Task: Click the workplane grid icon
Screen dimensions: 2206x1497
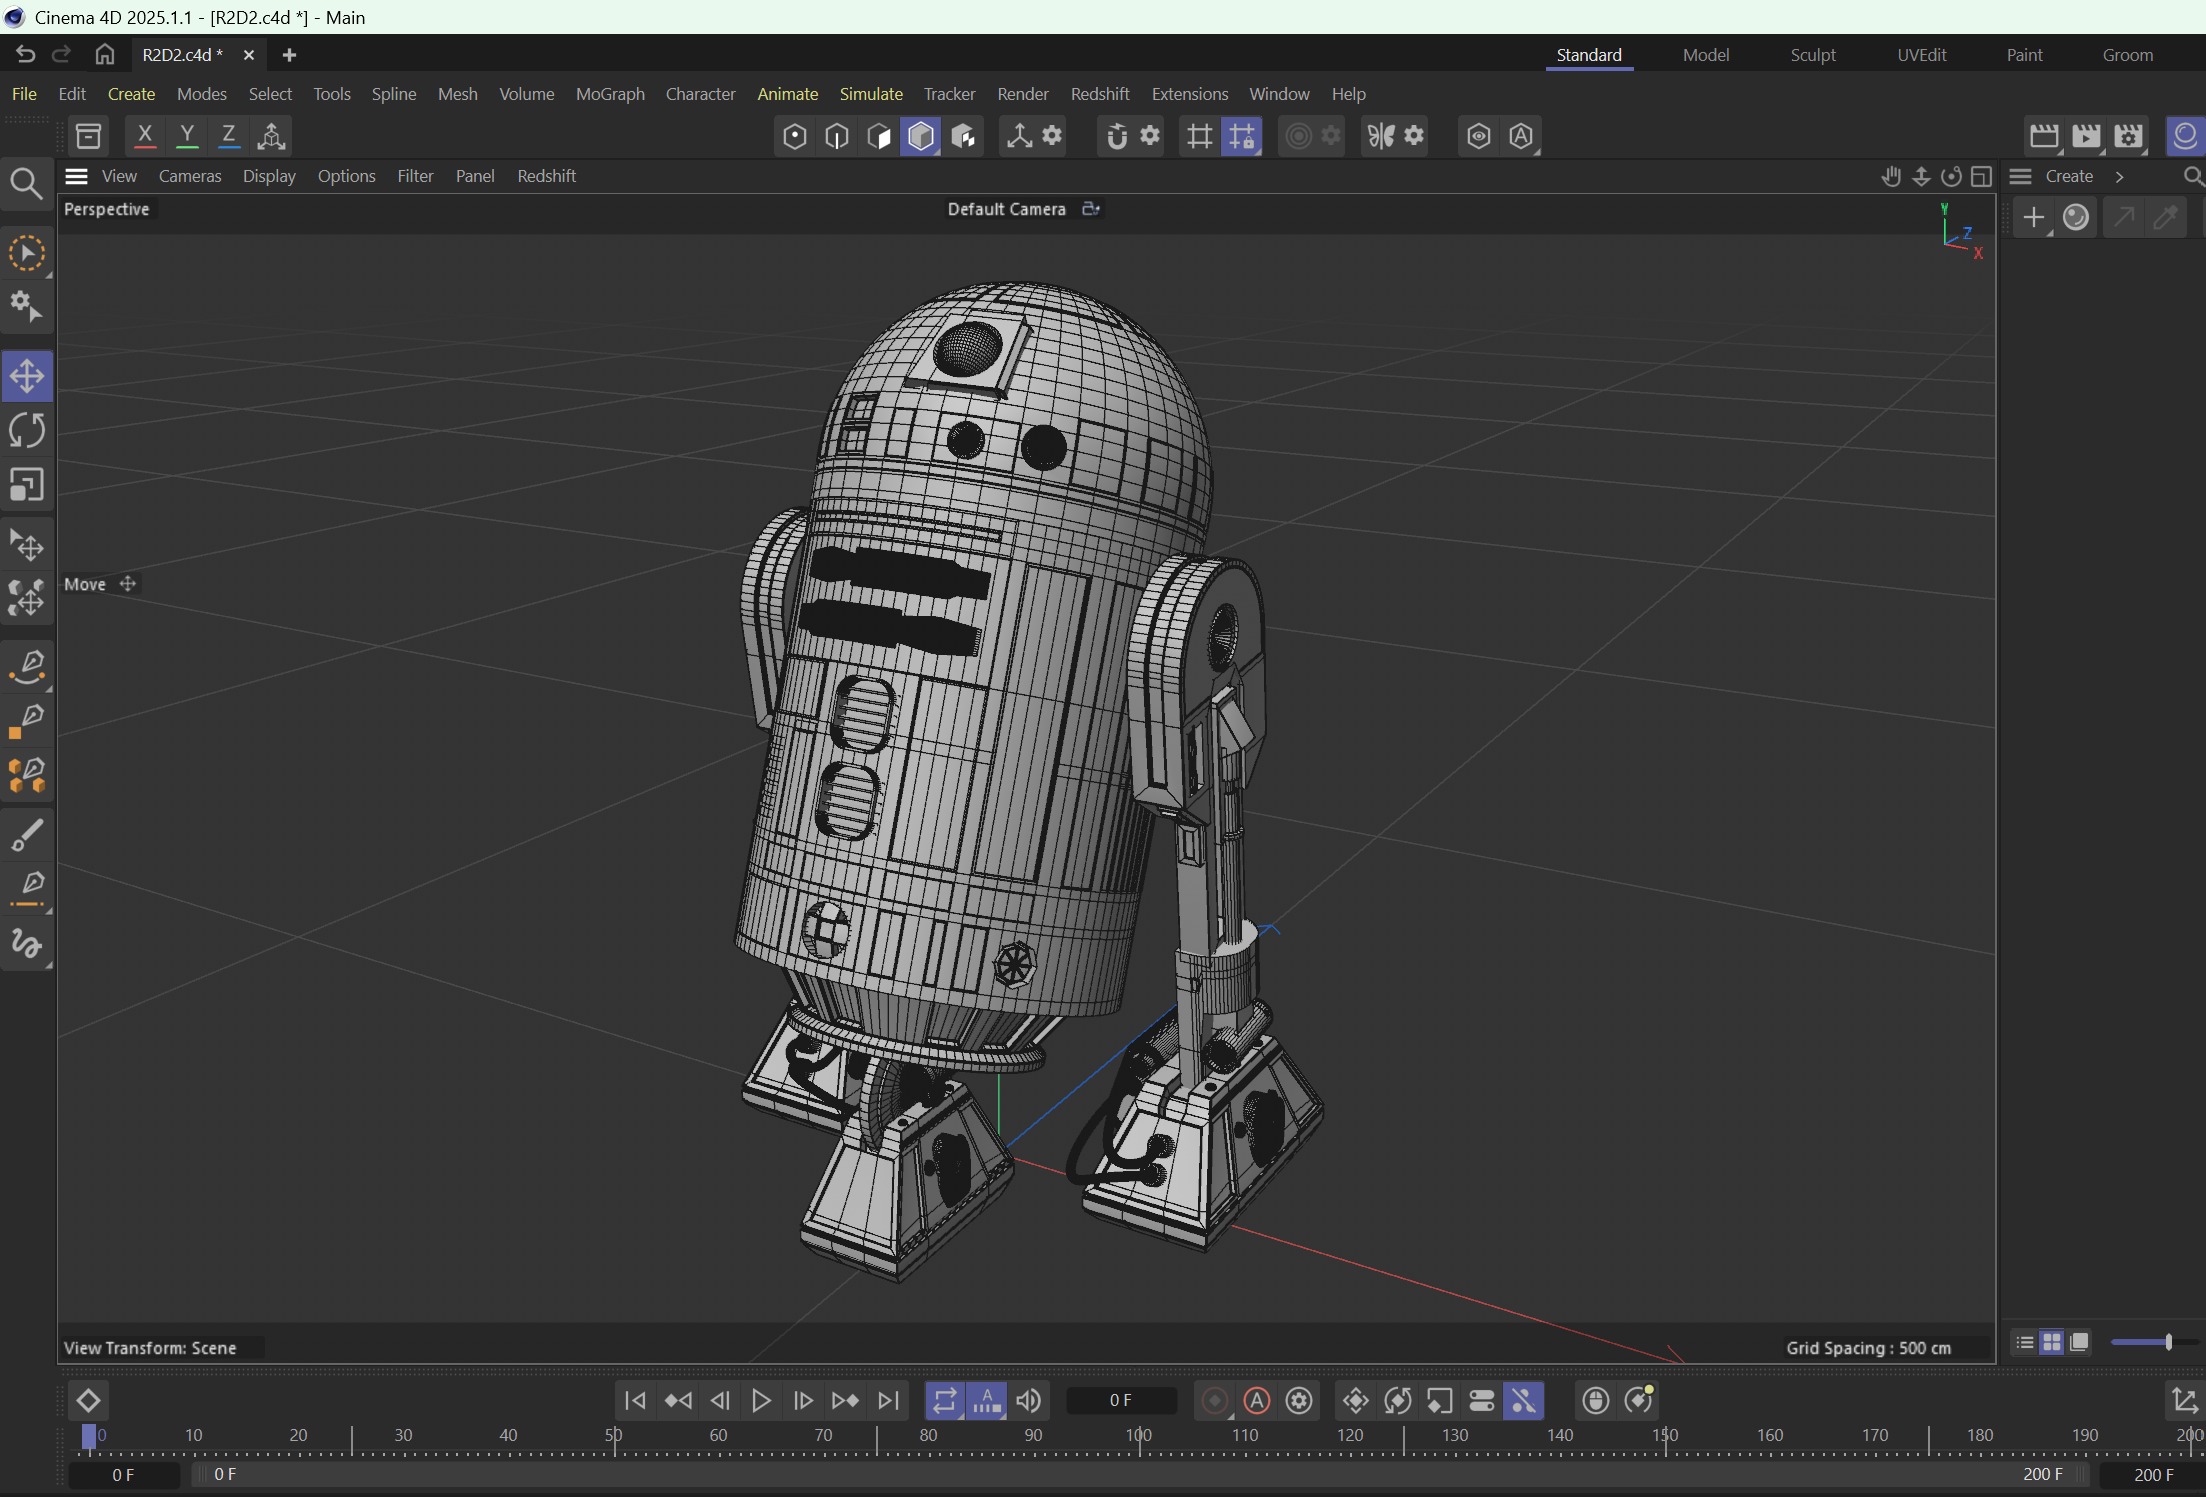Action: click(1199, 136)
